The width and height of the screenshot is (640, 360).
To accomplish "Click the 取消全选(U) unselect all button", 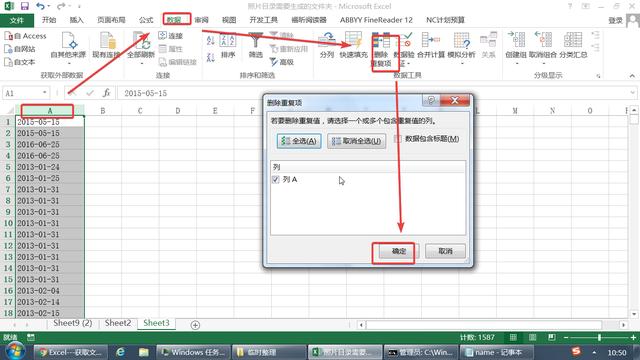I will click(356, 141).
